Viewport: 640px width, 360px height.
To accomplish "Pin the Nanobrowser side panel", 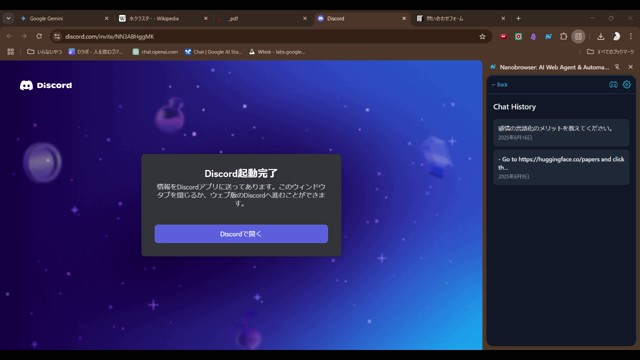I will 617,67.
